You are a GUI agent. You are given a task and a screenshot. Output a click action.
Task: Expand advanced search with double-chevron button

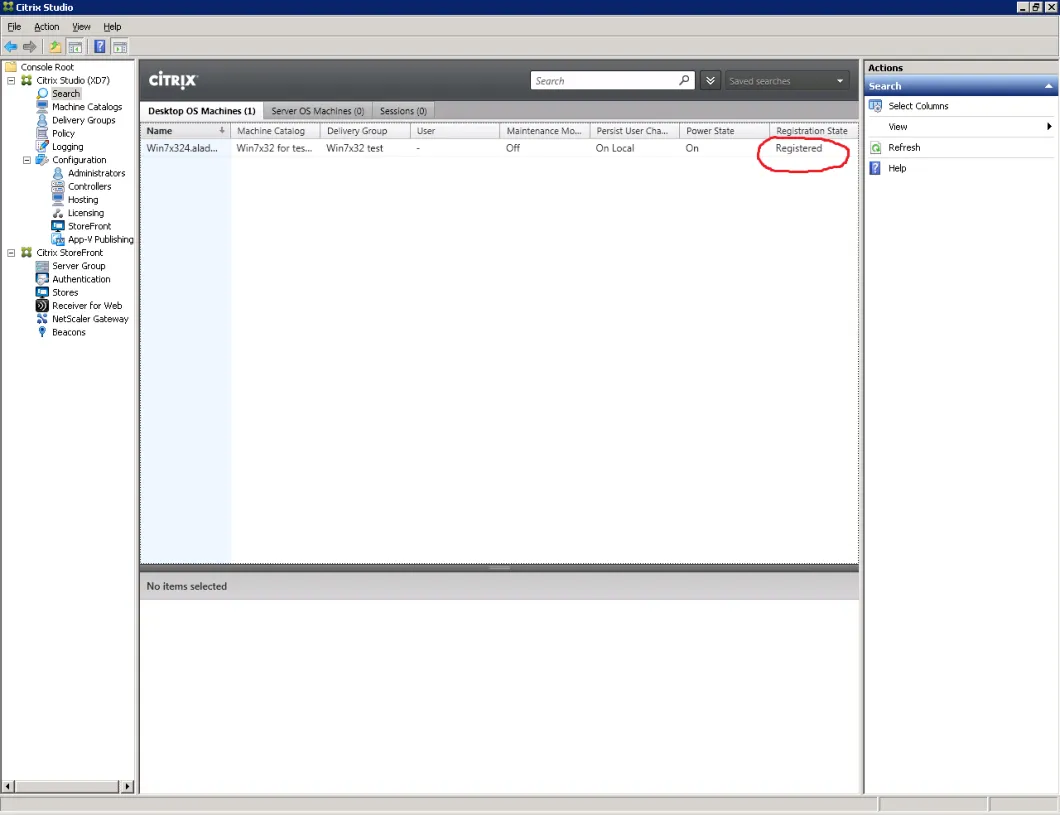[710, 80]
